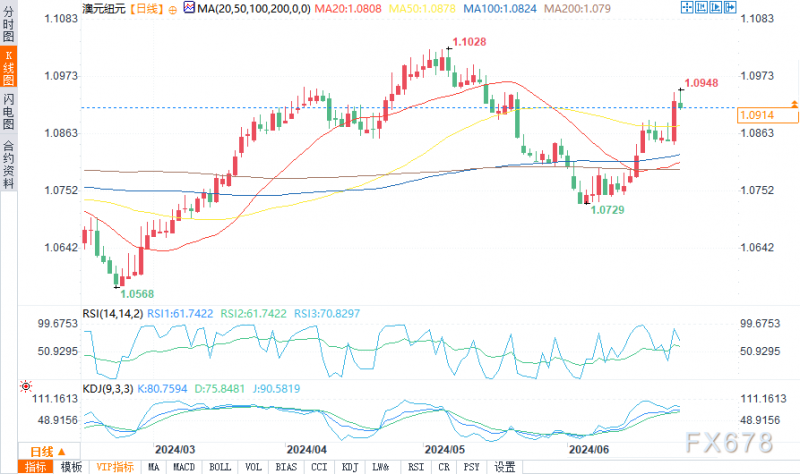Select the LW& indicator button
This screenshot has width=800, height=474.
[x=381, y=467]
